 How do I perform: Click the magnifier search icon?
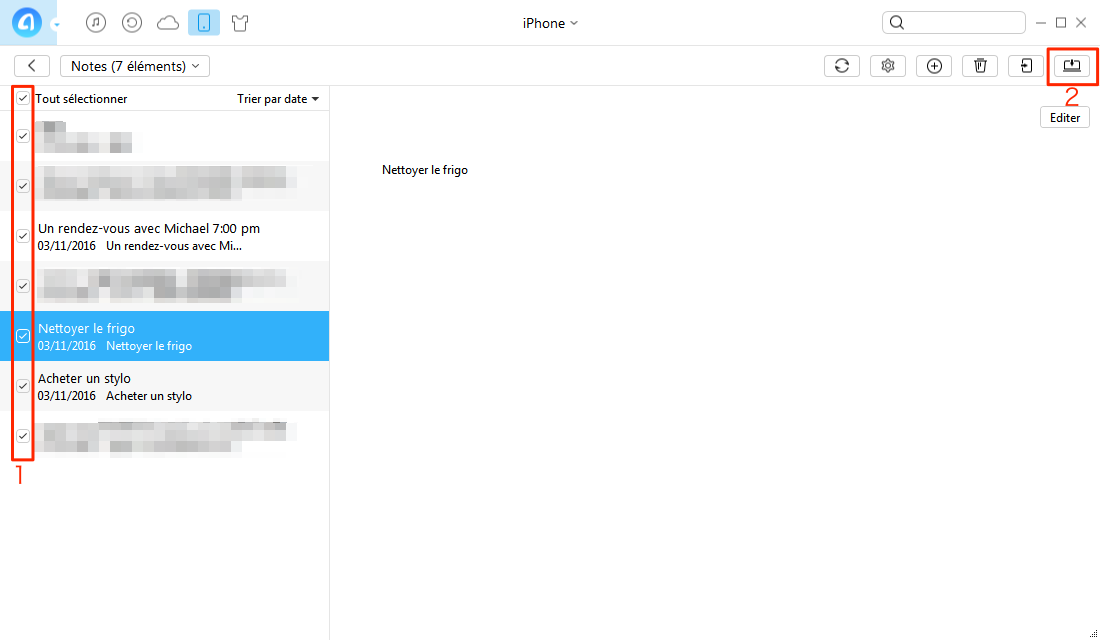897,22
